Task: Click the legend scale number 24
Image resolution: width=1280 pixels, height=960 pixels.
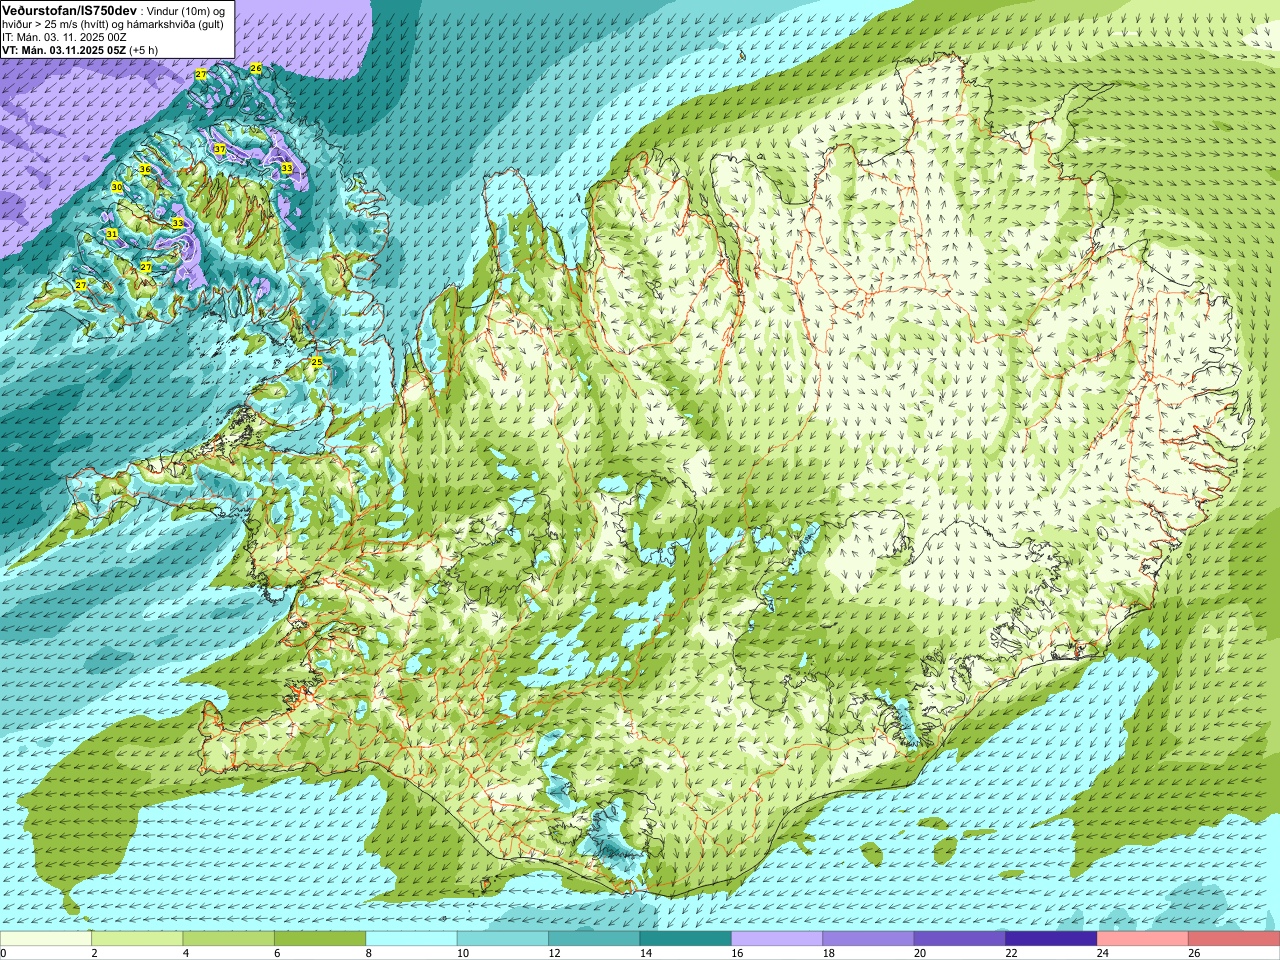Action: tap(1103, 953)
